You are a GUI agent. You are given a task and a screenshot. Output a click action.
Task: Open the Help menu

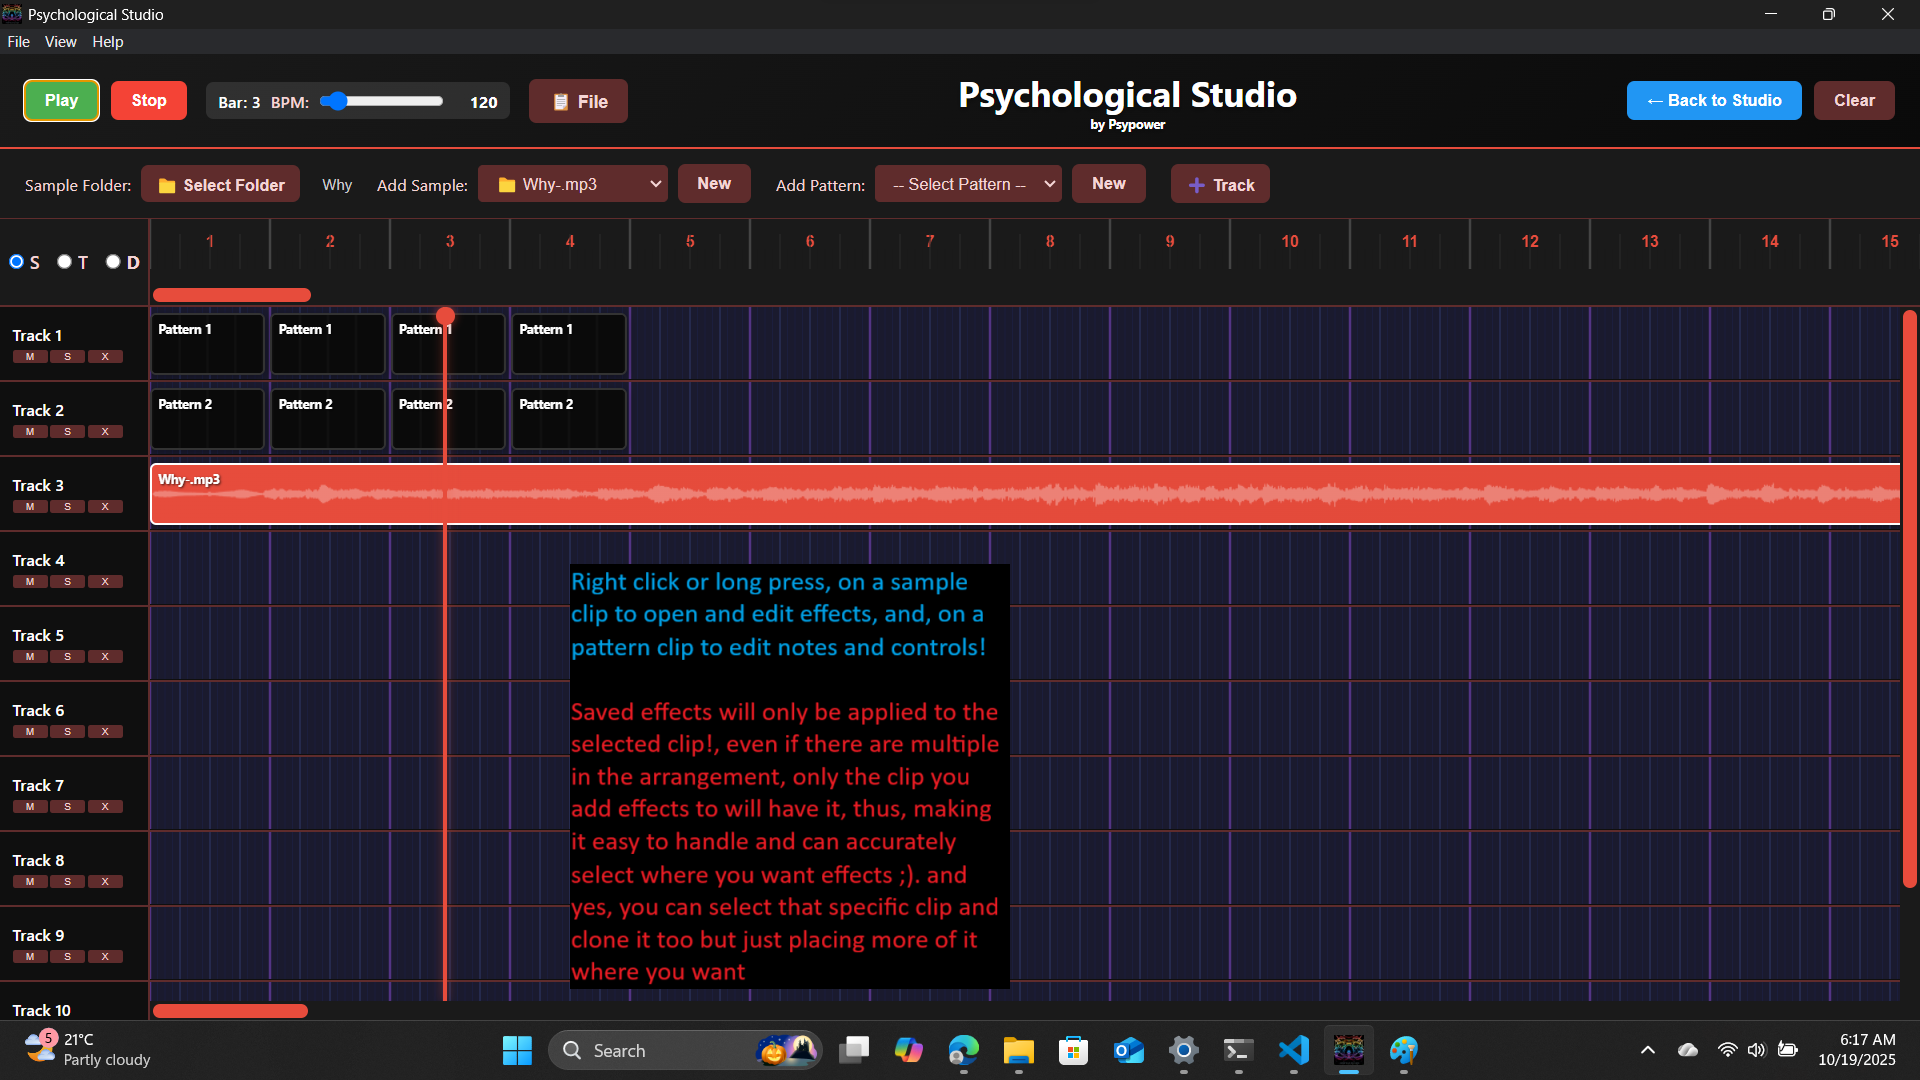click(107, 42)
